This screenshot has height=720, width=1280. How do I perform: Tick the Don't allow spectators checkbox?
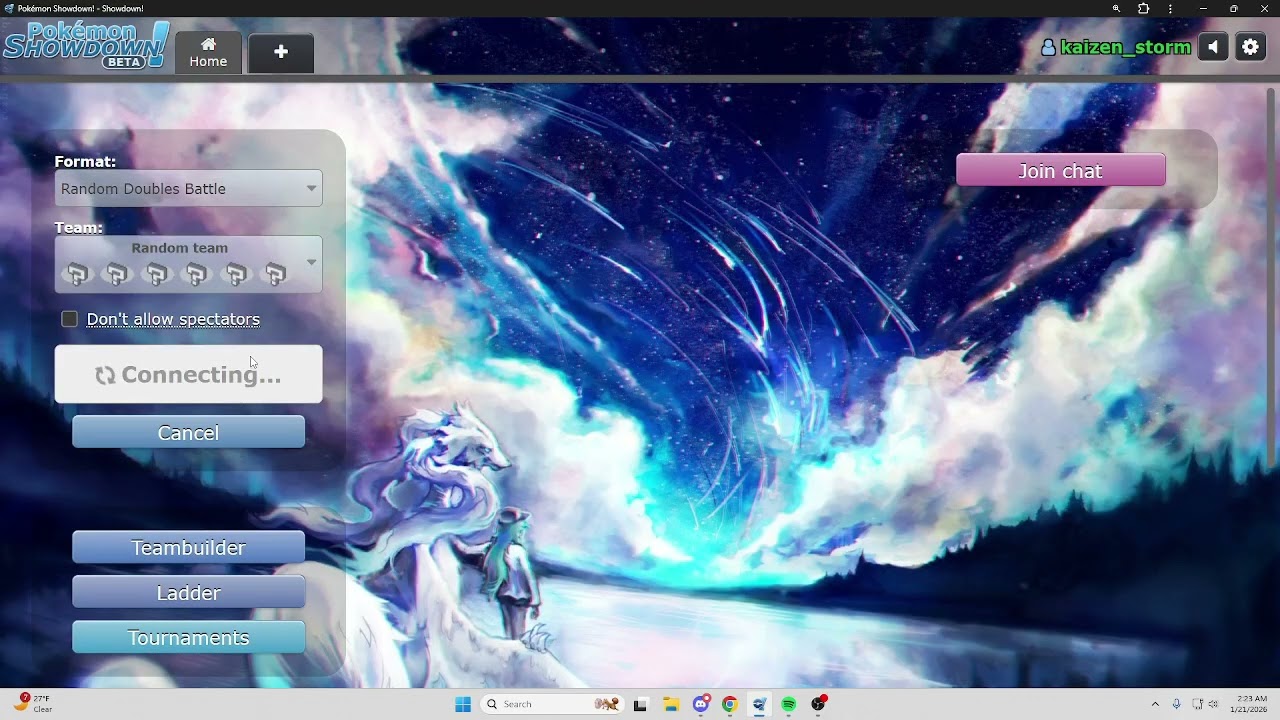pos(69,319)
